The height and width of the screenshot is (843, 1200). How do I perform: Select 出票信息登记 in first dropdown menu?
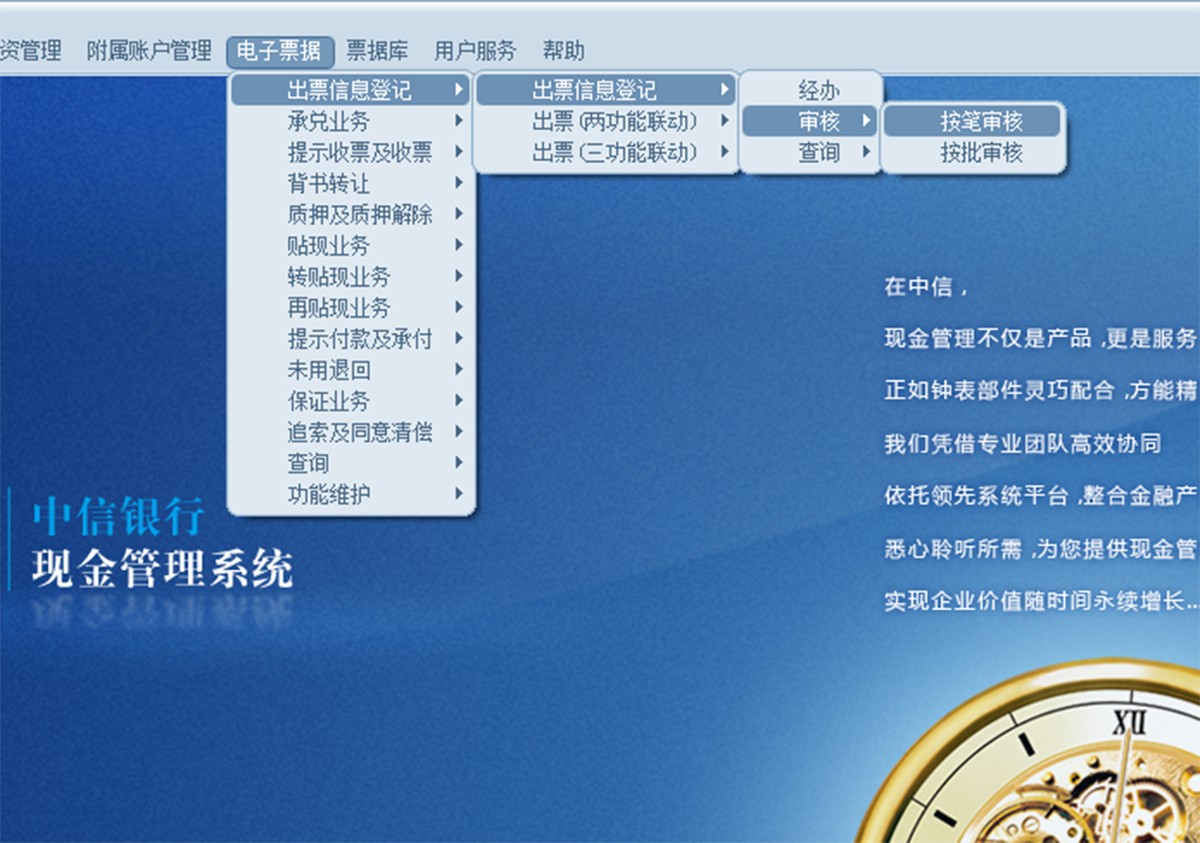coord(351,90)
